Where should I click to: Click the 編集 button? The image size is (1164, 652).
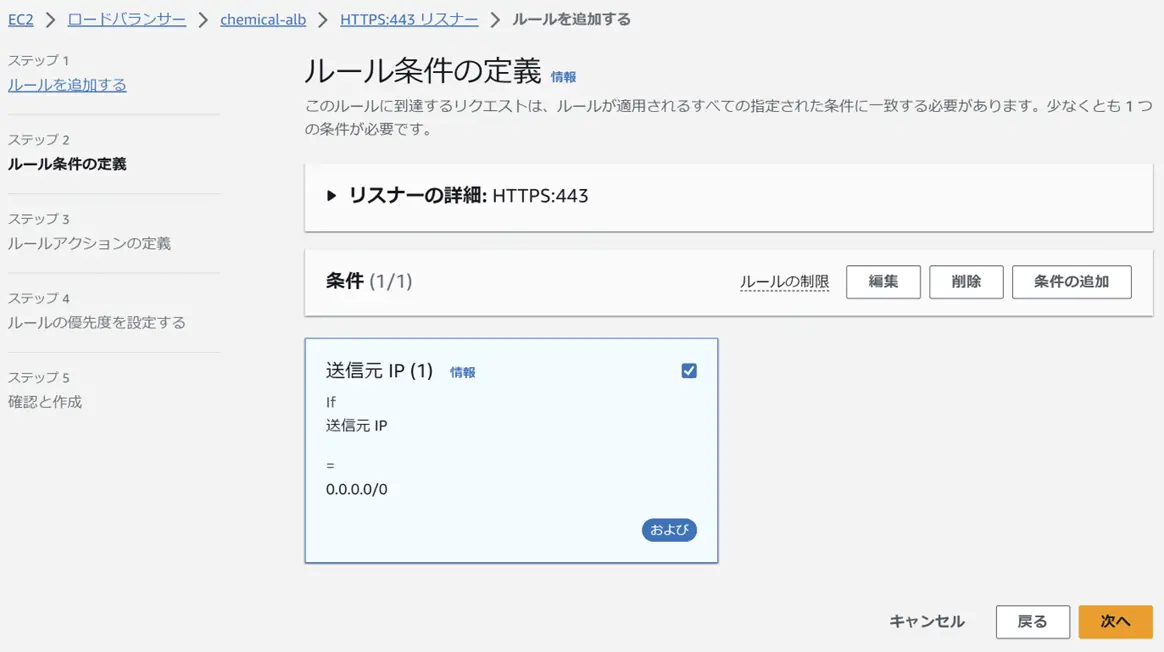[883, 282]
